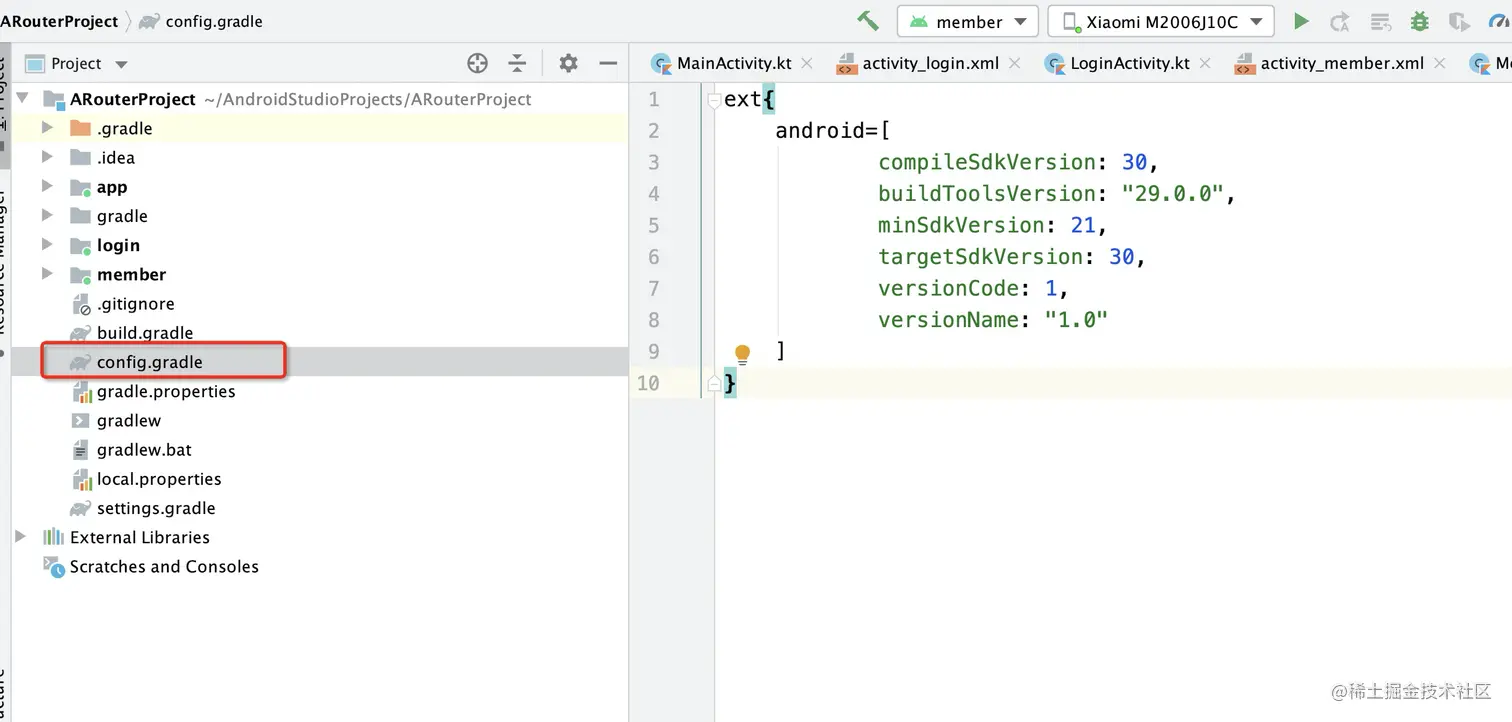Image resolution: width=1512 pixels, height=722 pixels.
Task: Close the activity_login.xml tab
Action: tap(1015, 63)
